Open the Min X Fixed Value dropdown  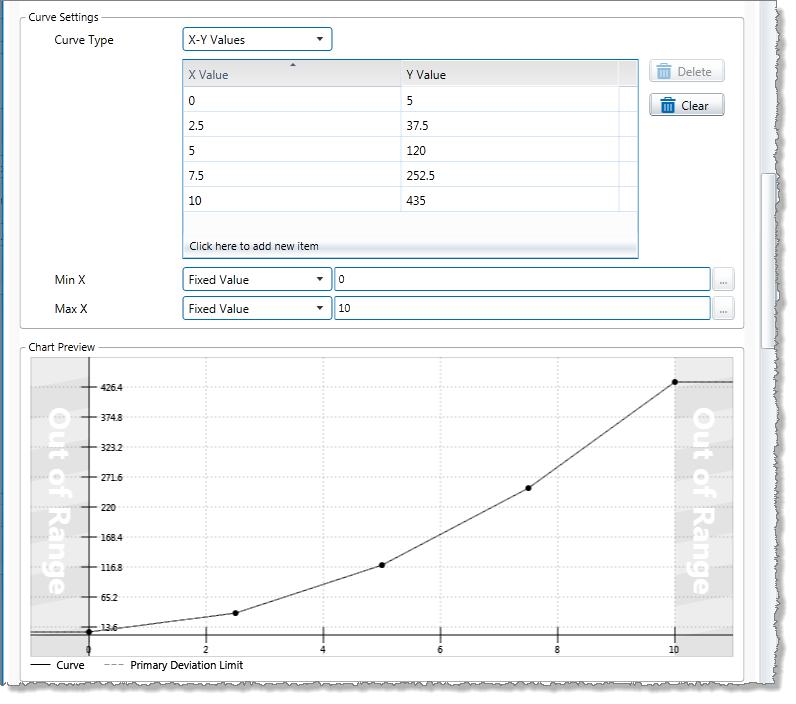257,280
